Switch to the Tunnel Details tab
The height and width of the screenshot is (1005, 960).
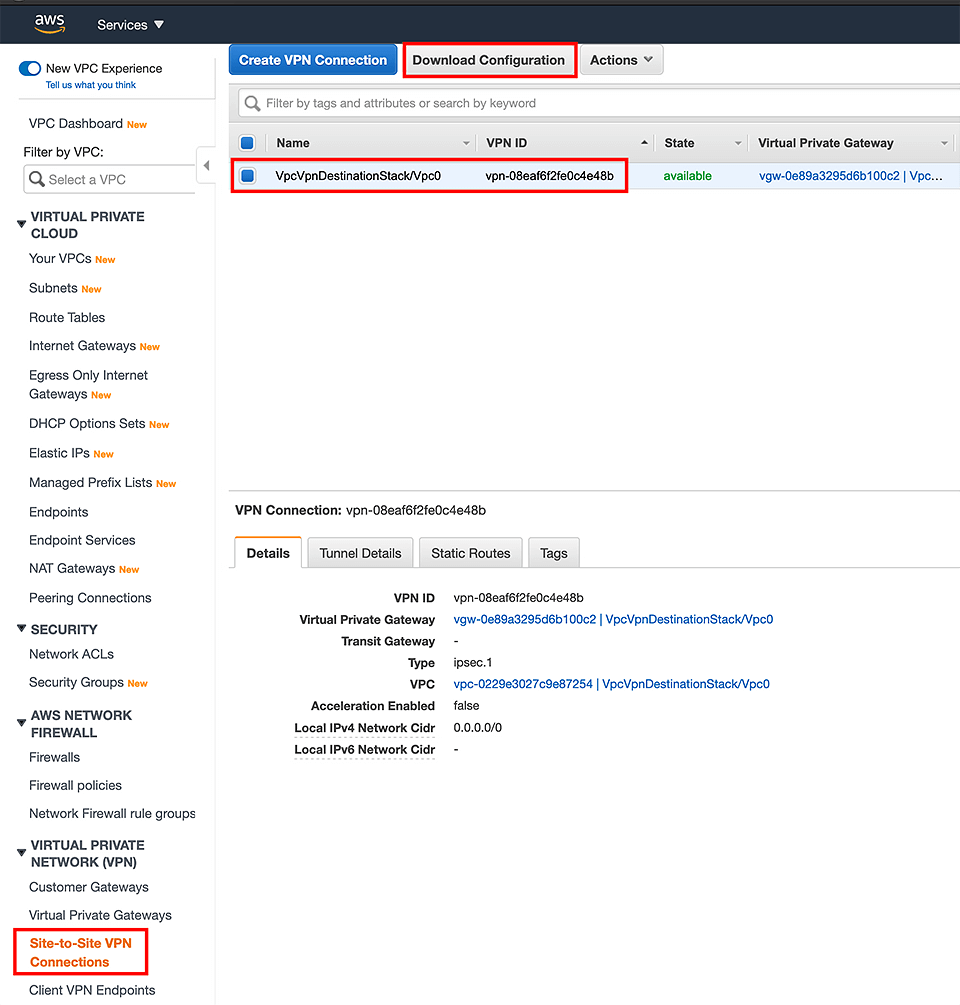[x=360, y=552]
